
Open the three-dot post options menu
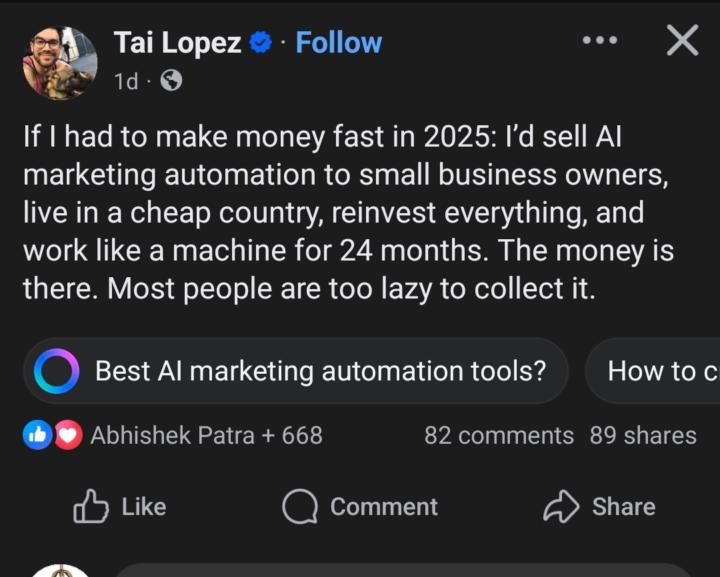coord(599,41)
